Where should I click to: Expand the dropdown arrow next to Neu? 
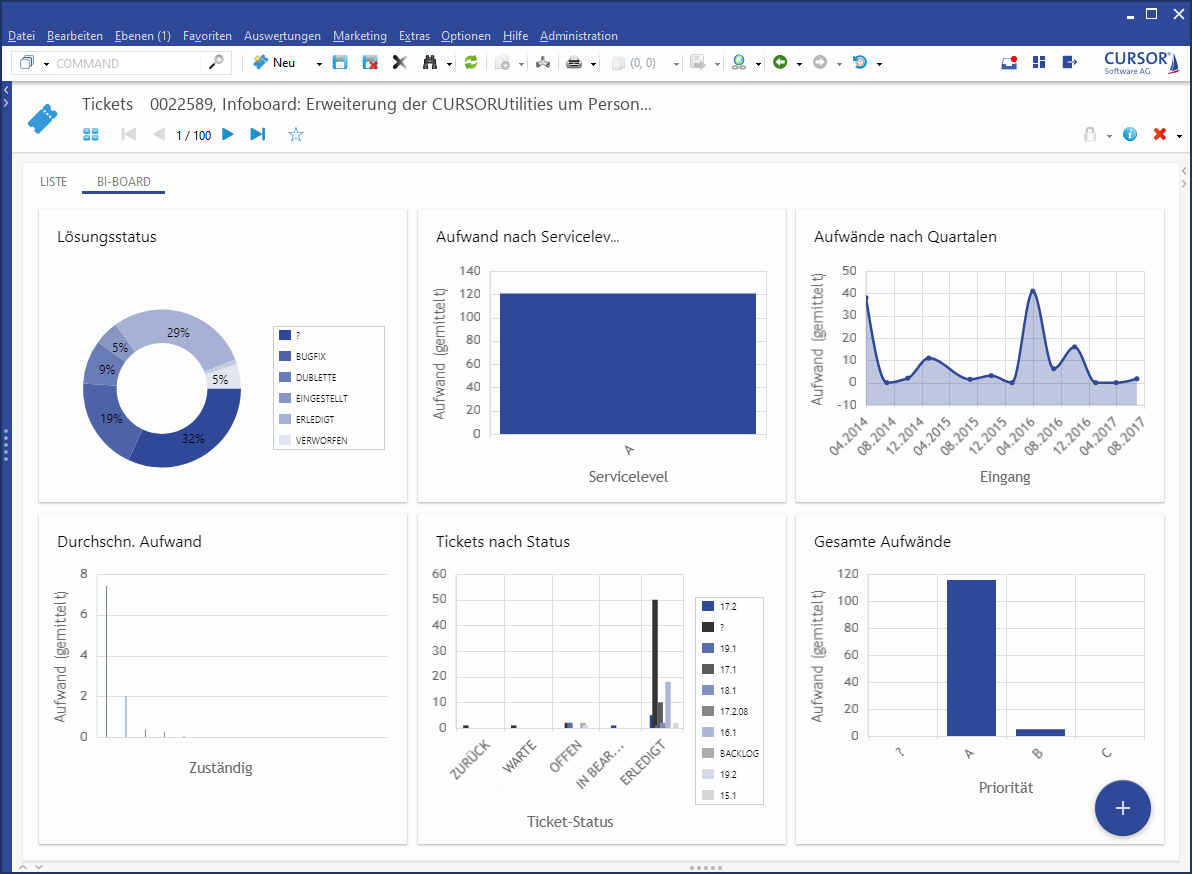(x=319, y=64)
